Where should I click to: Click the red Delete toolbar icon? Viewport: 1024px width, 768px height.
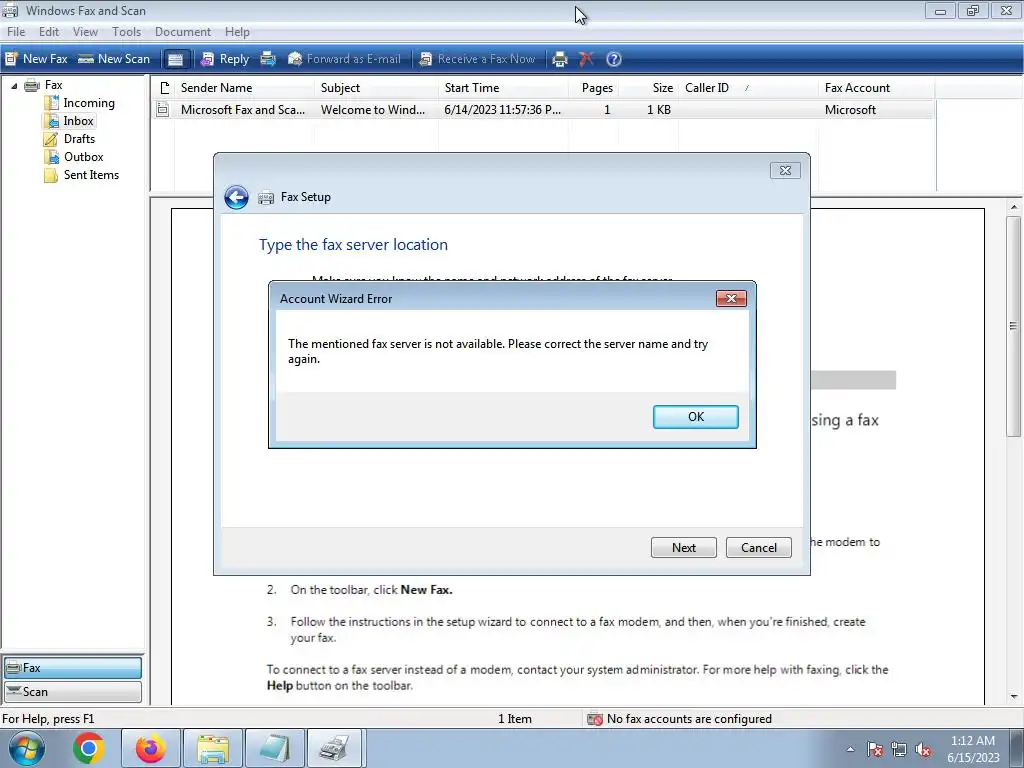tap(586, 59)
